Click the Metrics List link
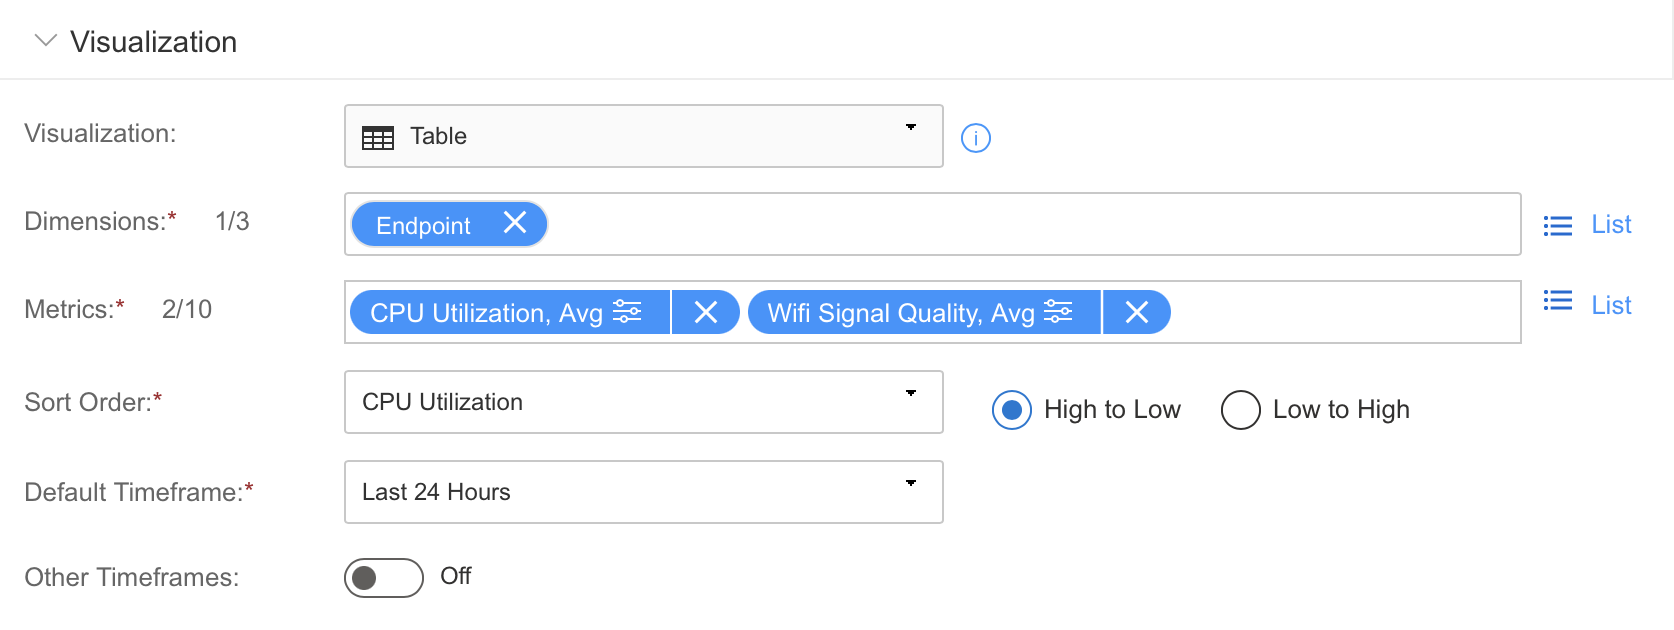Screen dimensions: 1674x630 1611,305
